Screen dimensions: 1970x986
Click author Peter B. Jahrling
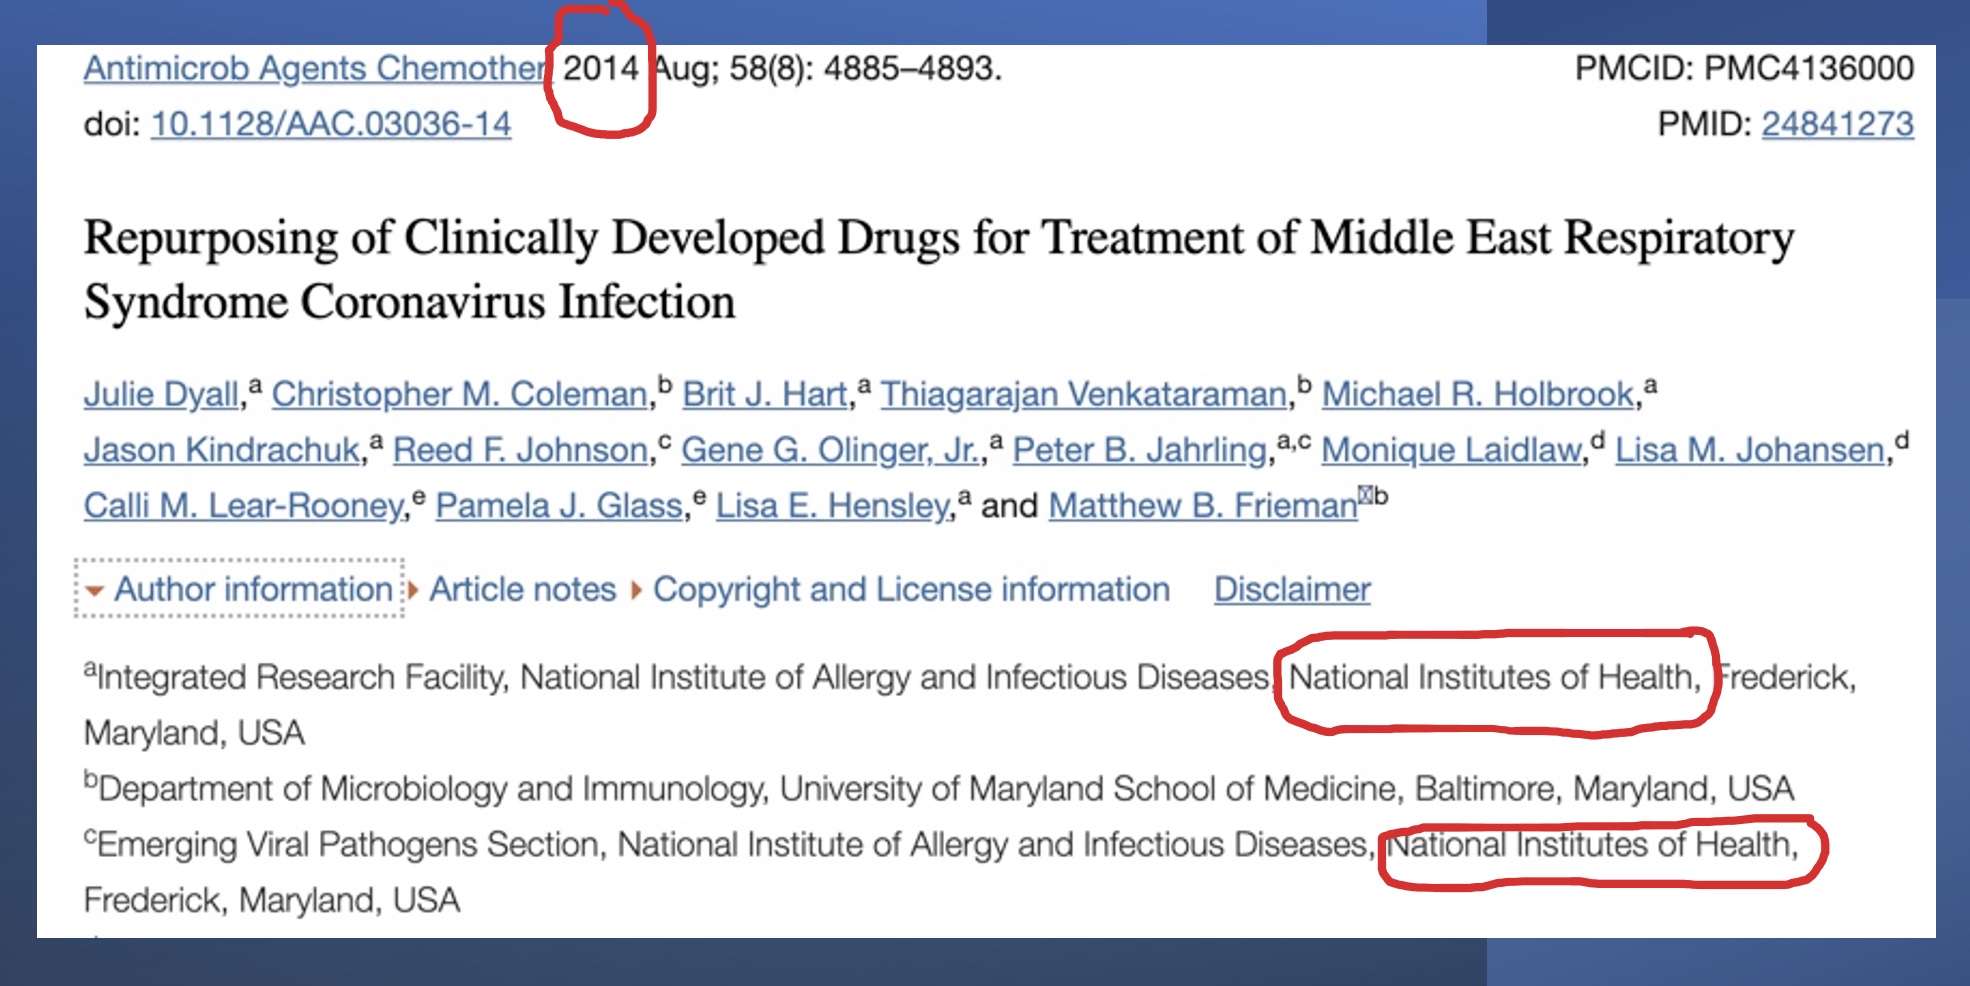tap(1139, 450)
